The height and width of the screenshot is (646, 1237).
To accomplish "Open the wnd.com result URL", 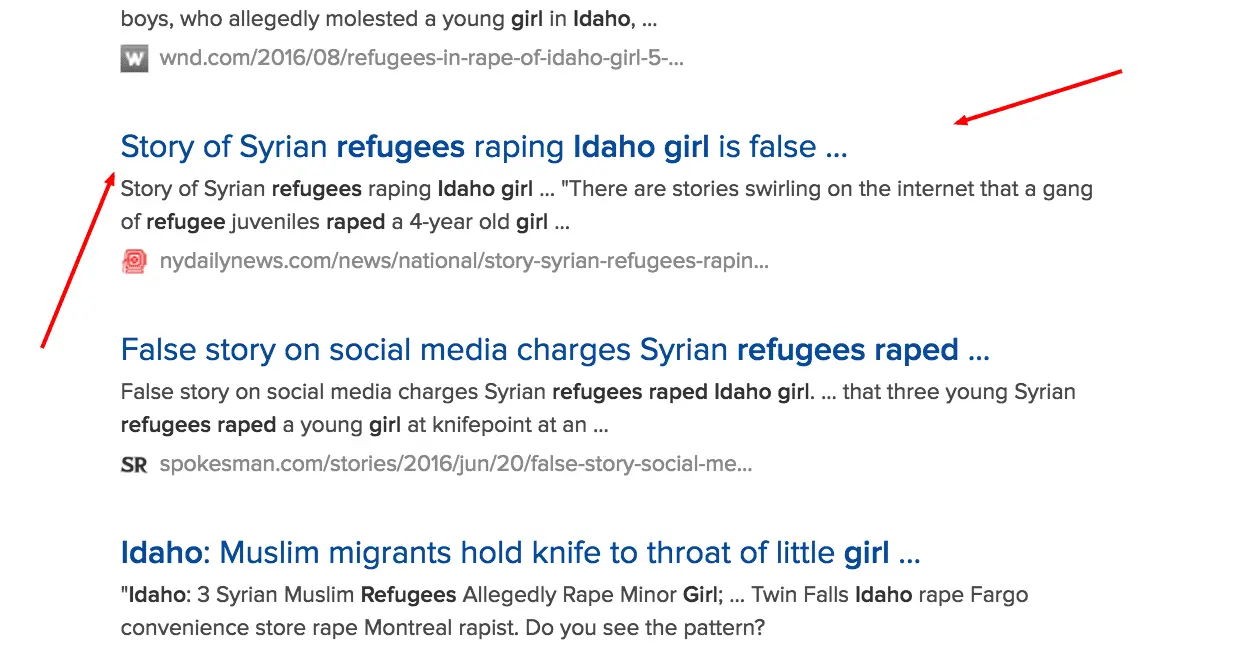I will coord(421,58).
